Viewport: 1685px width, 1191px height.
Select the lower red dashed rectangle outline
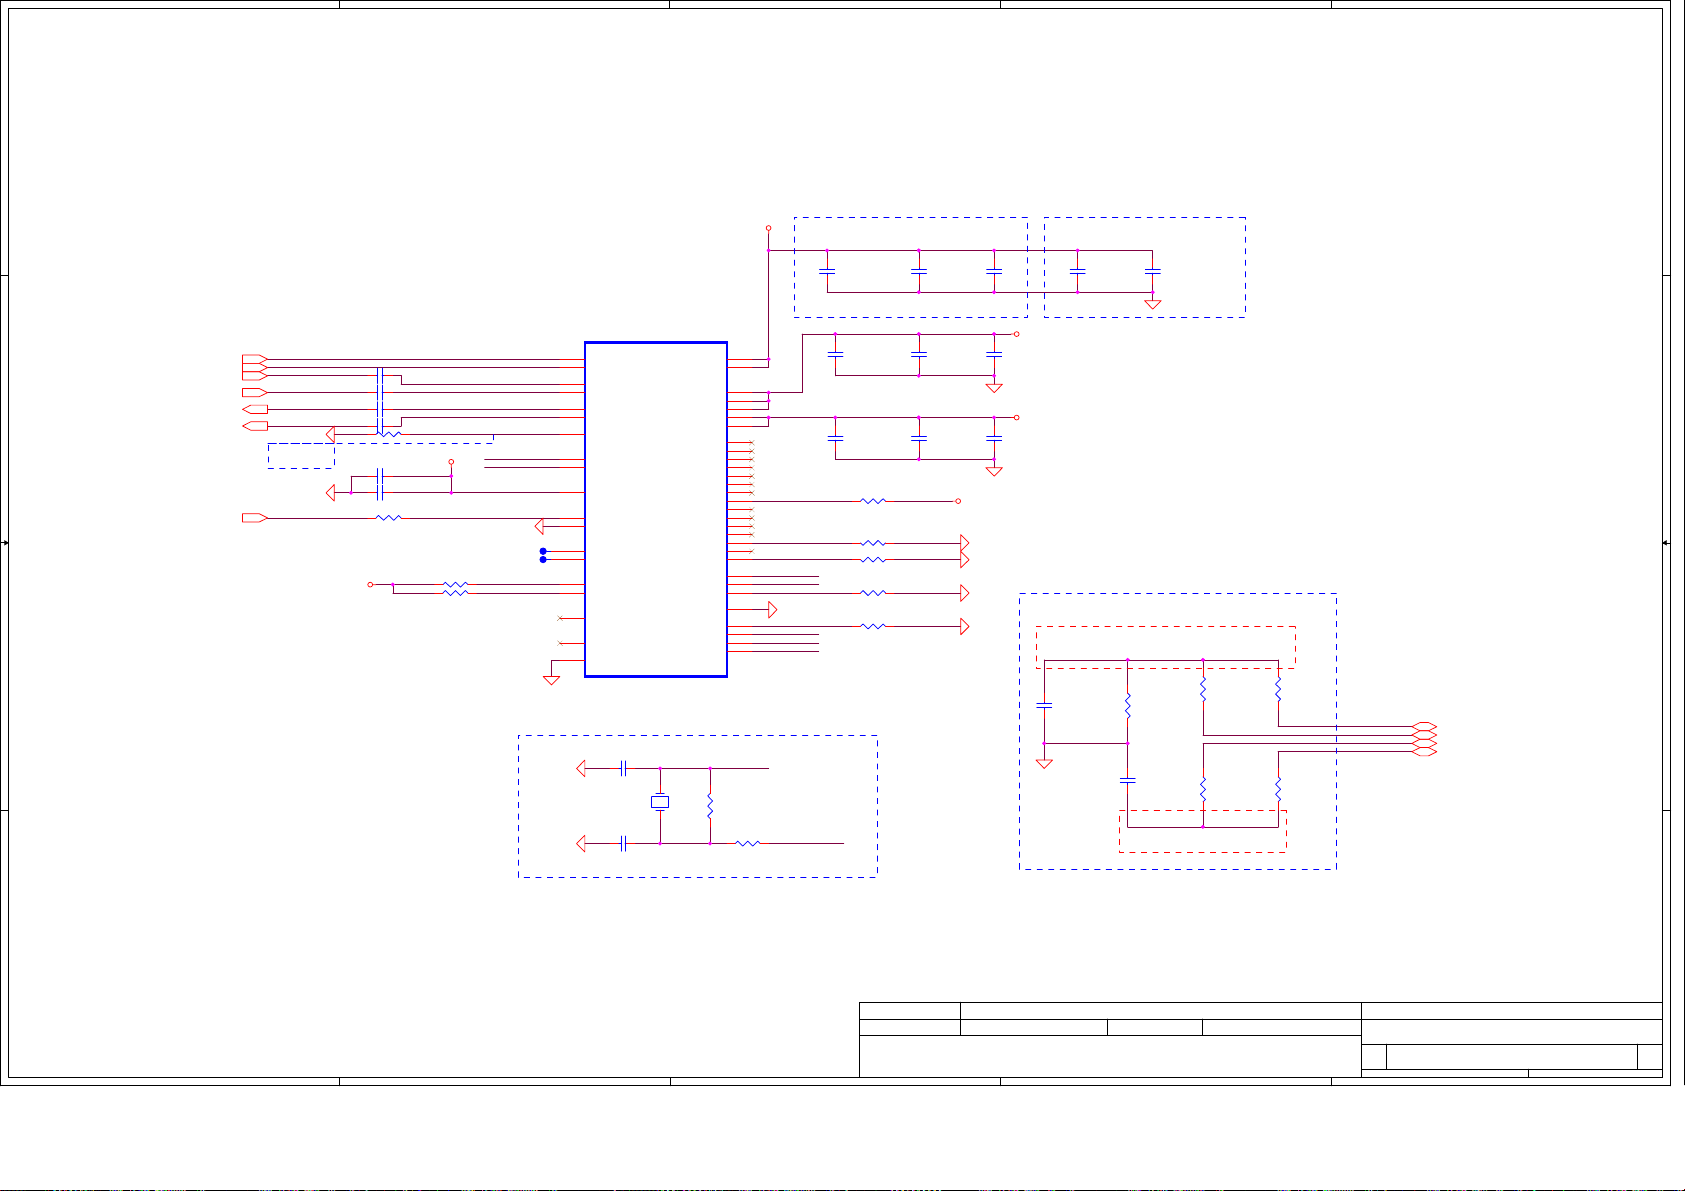click(1202, 851)
